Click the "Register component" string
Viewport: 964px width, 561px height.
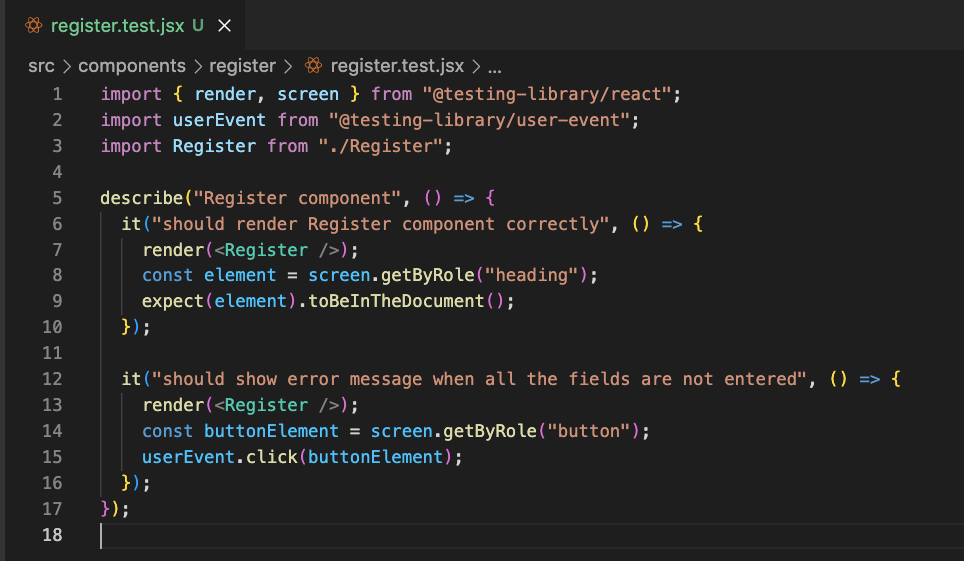click(298, 198)
